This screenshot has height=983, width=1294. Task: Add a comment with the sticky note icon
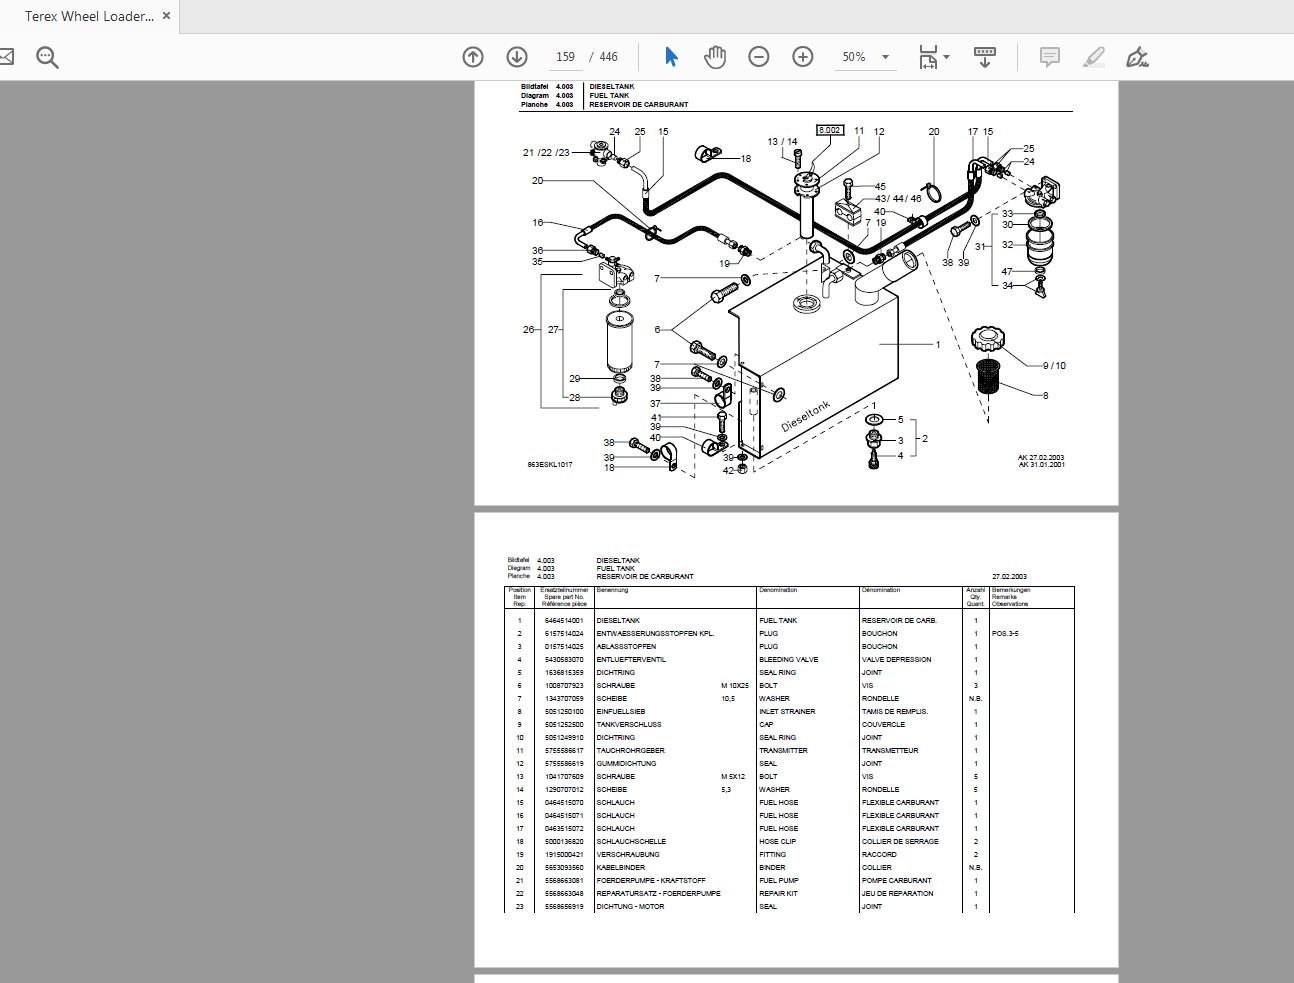pyautogui.click(x=1049, y=57)
